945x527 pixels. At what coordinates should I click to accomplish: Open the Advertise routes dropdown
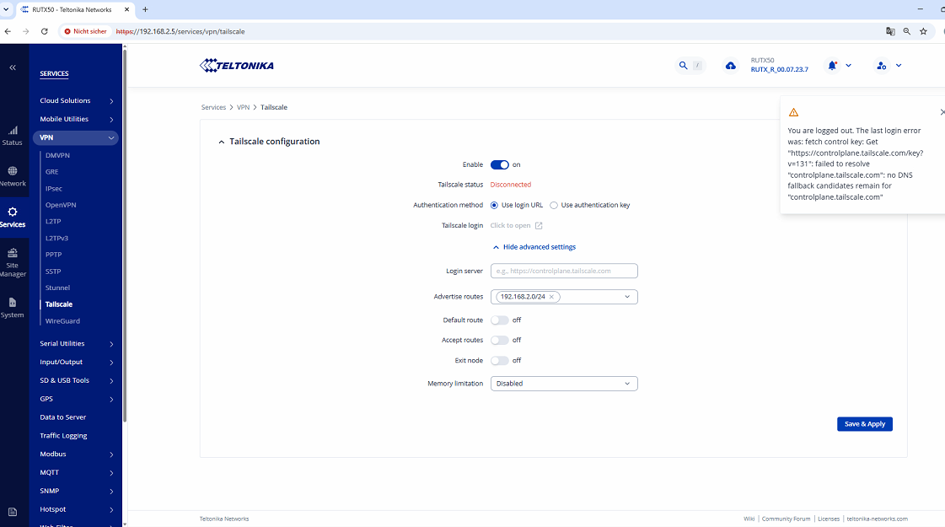[x=627, y=297]
